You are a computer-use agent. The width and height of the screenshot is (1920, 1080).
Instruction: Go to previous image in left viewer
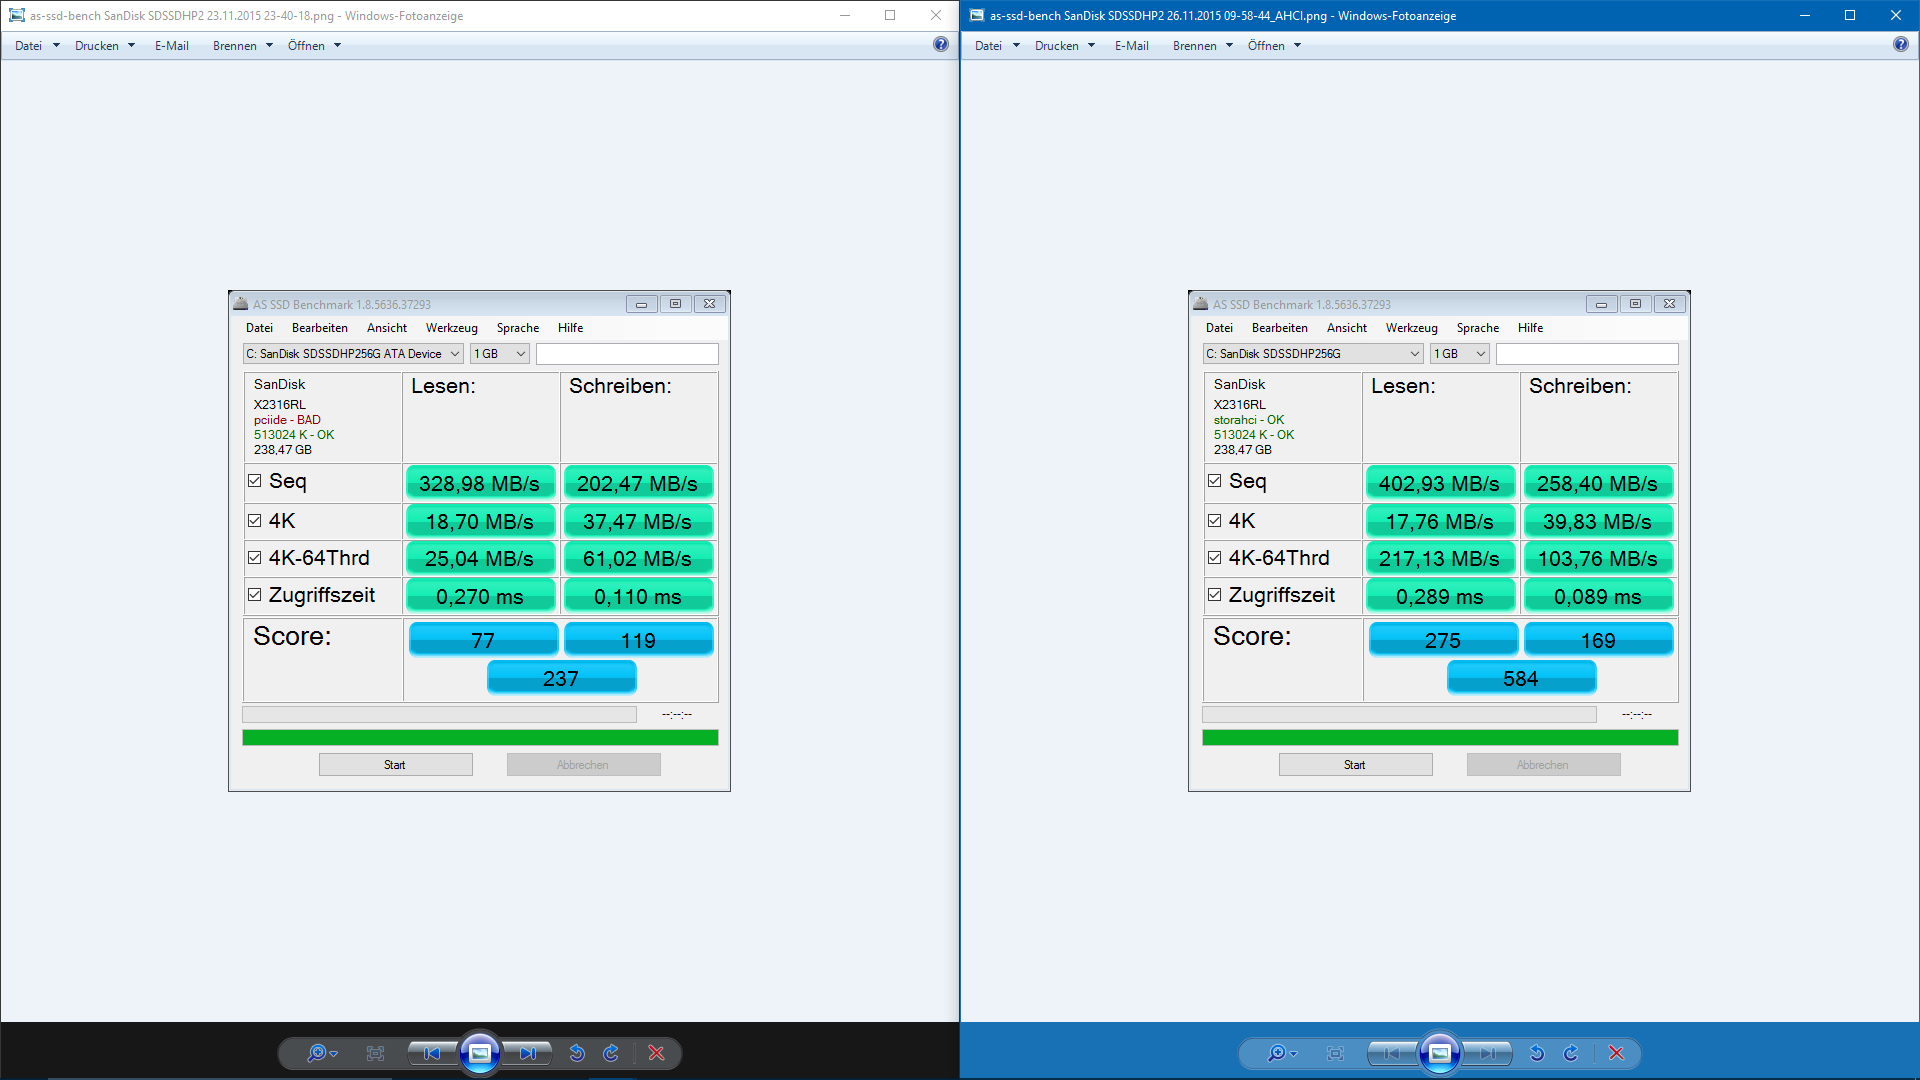431,1053
